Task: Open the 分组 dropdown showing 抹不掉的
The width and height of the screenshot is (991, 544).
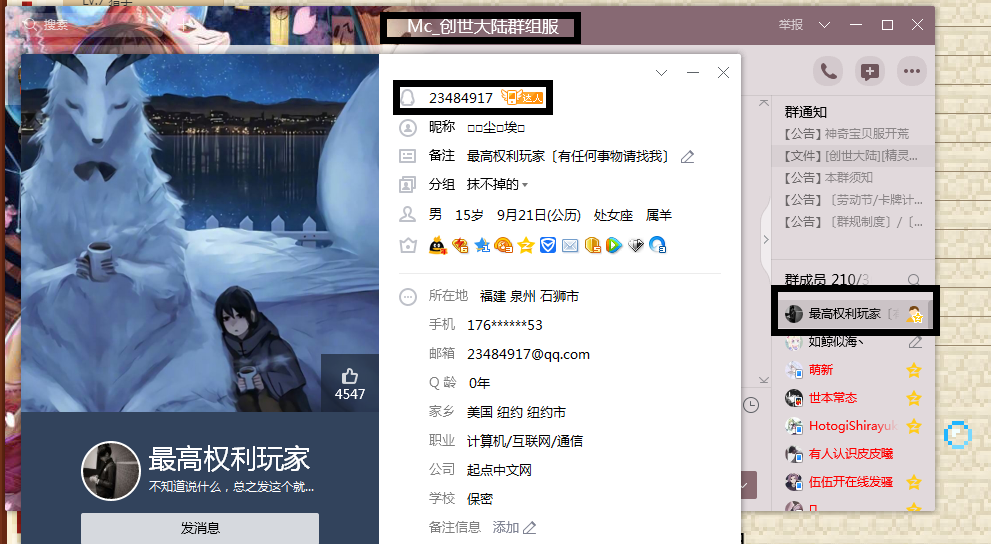Action: pos(497,184)
